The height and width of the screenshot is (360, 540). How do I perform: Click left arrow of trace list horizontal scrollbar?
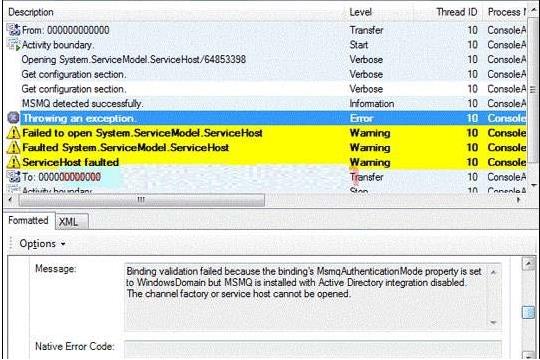click(10, 199)
